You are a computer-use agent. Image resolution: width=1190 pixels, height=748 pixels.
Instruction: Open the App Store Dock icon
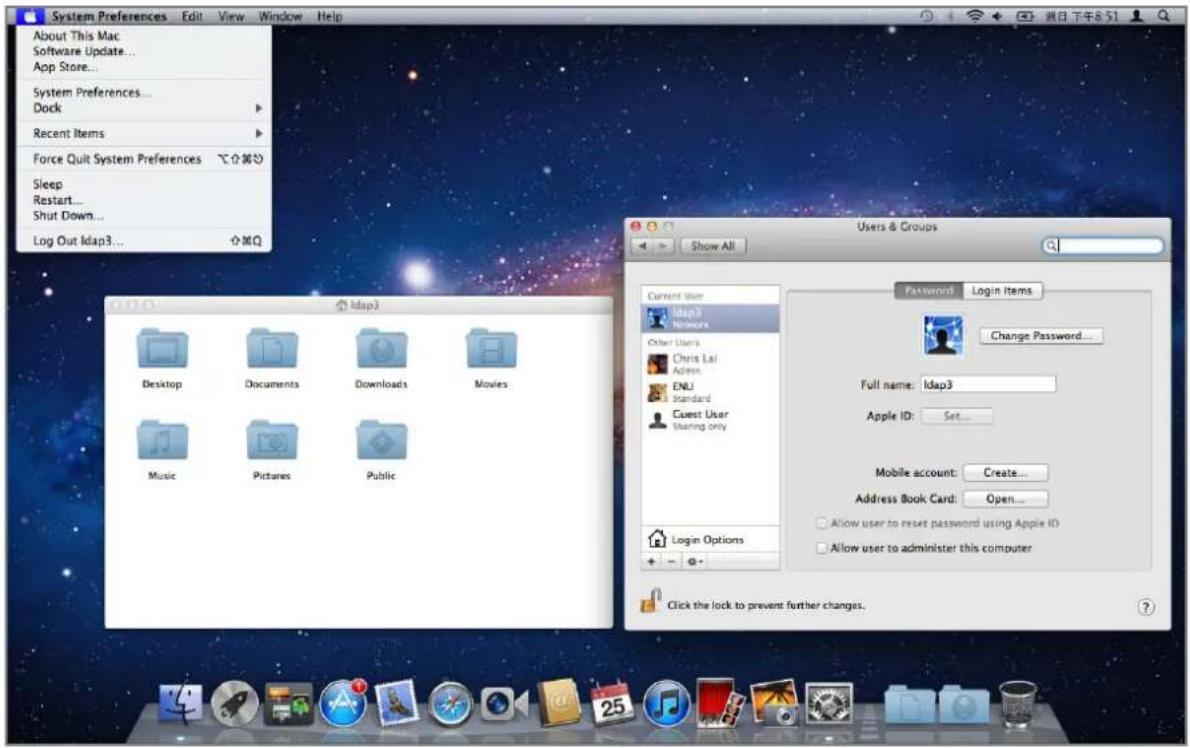(x=343, y=703)
